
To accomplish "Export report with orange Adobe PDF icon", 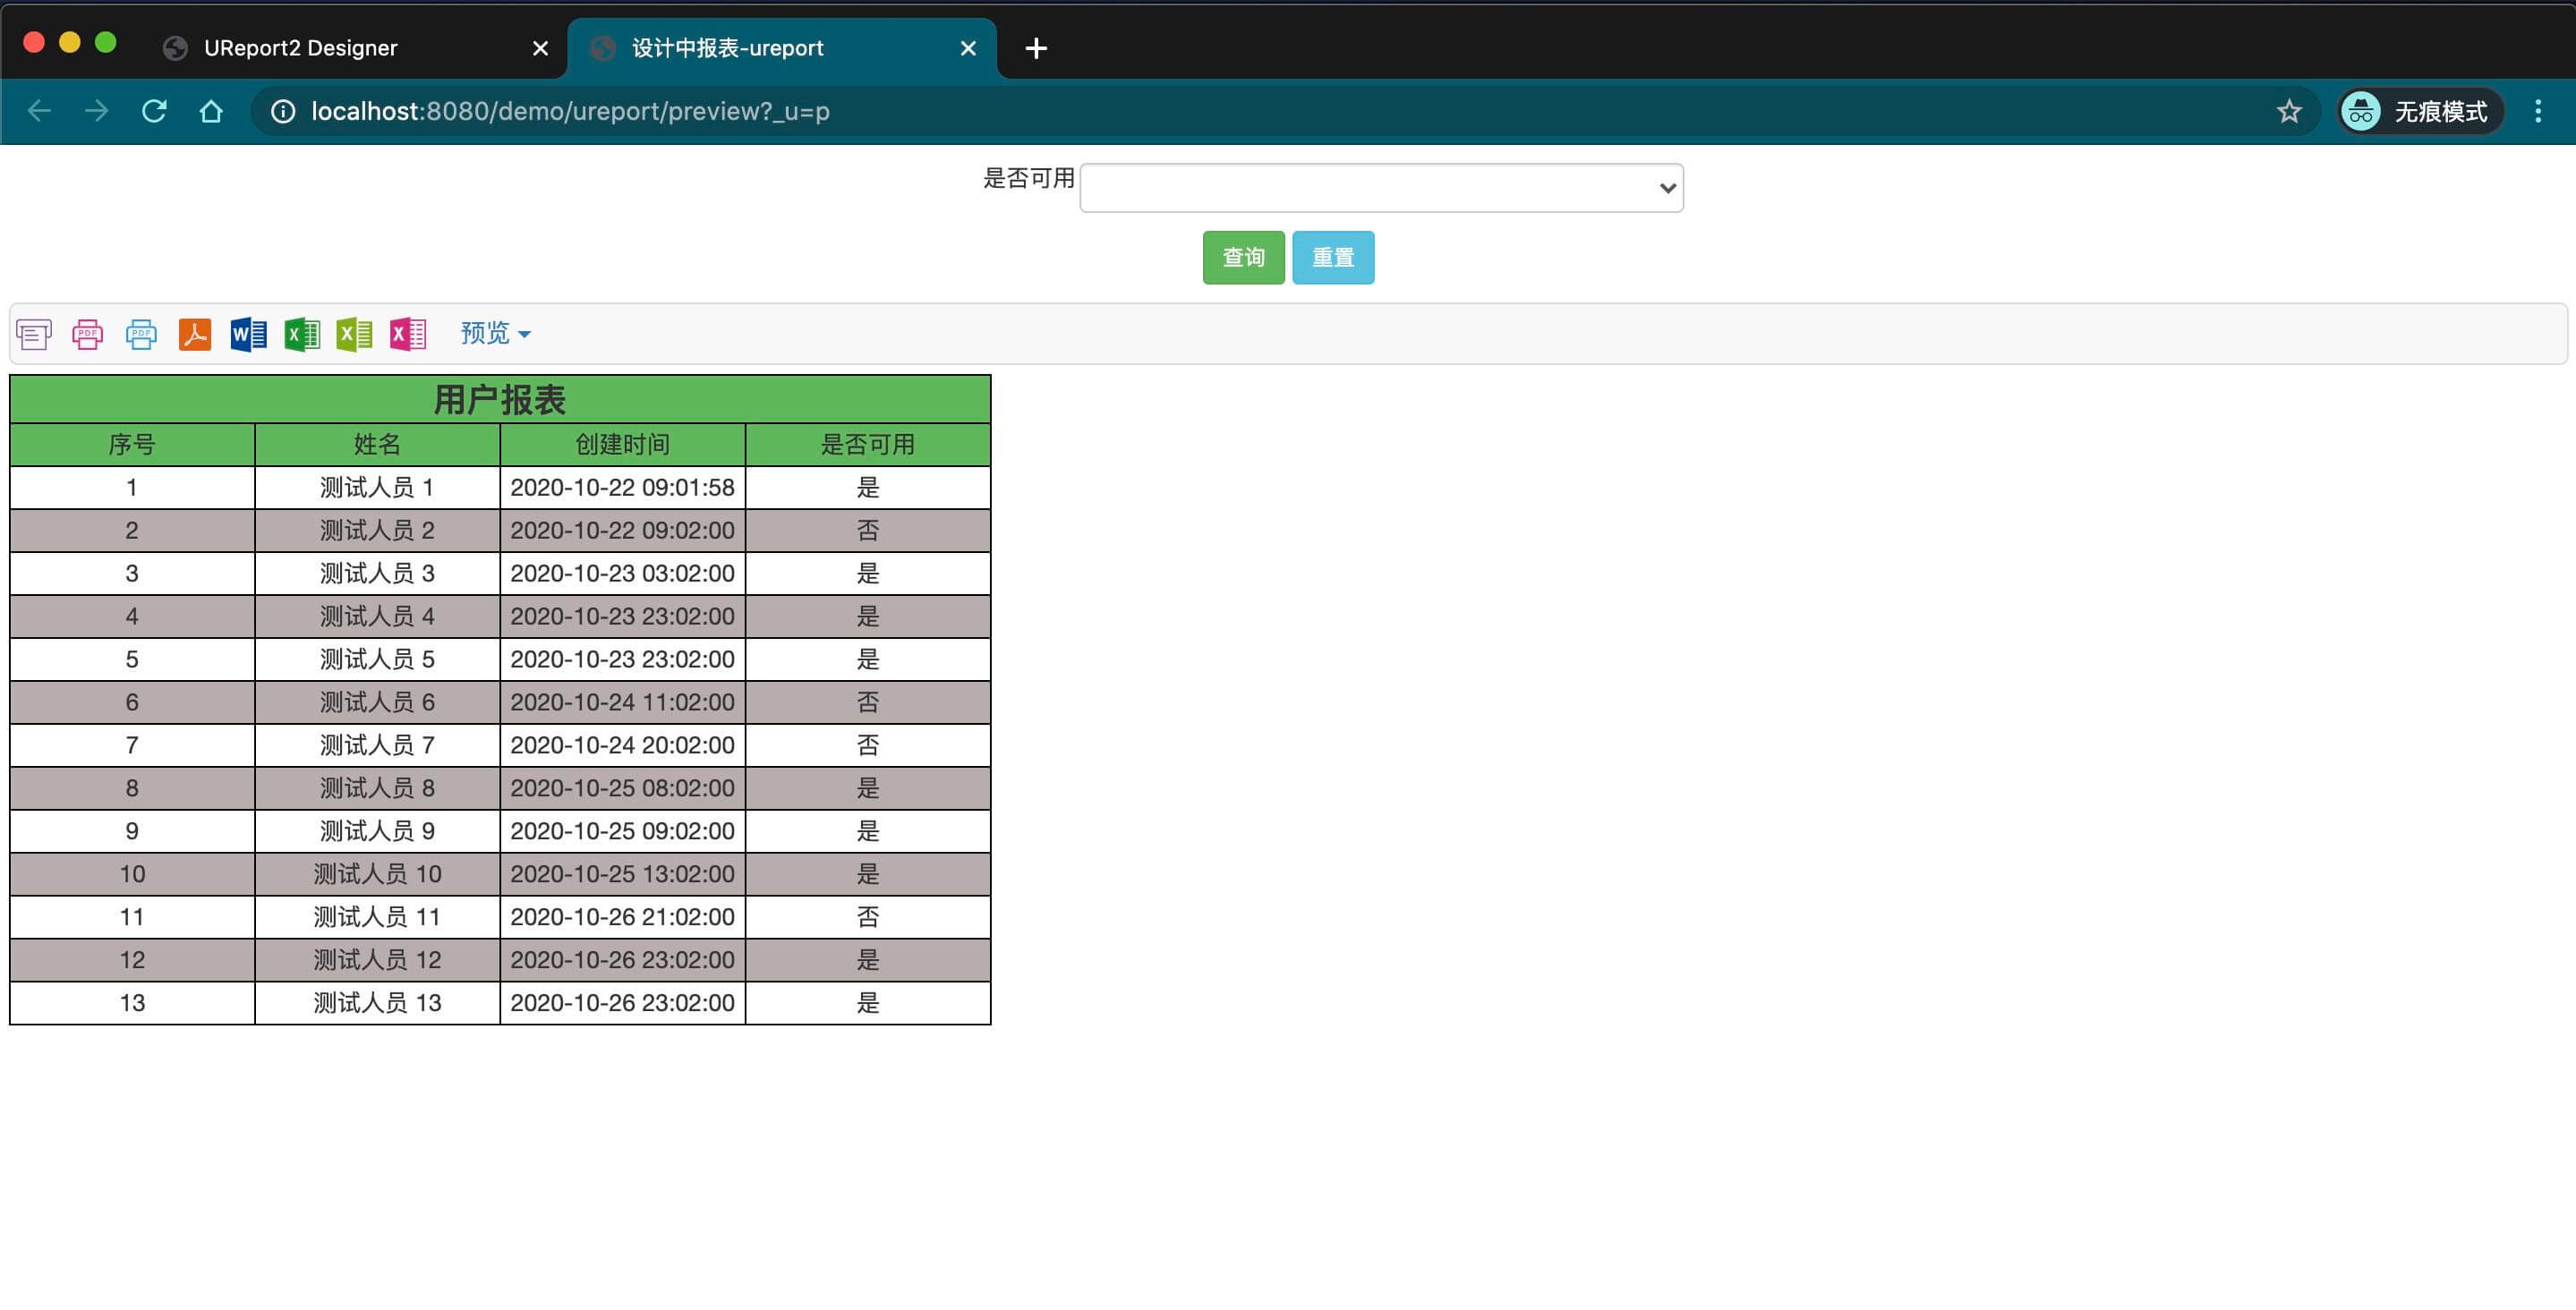I will click(195, 334).
